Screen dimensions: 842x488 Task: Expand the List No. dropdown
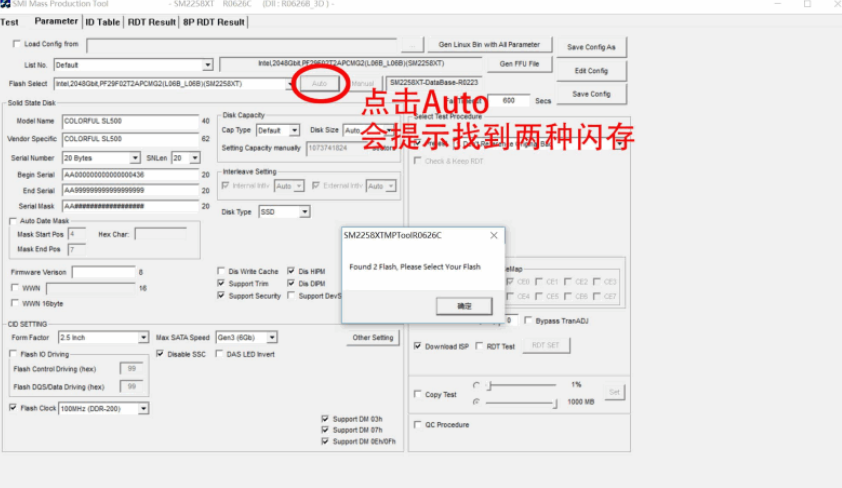coord(207,65)
